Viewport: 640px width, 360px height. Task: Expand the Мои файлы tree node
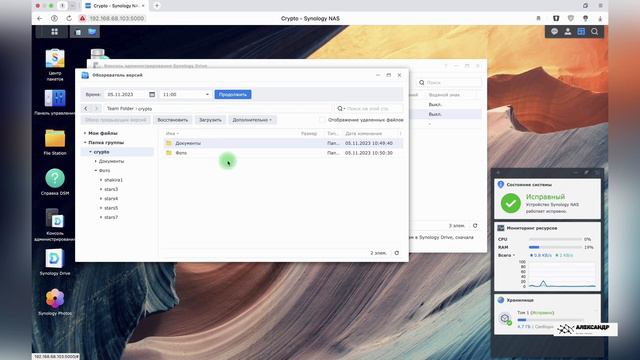tap(85, 133)
